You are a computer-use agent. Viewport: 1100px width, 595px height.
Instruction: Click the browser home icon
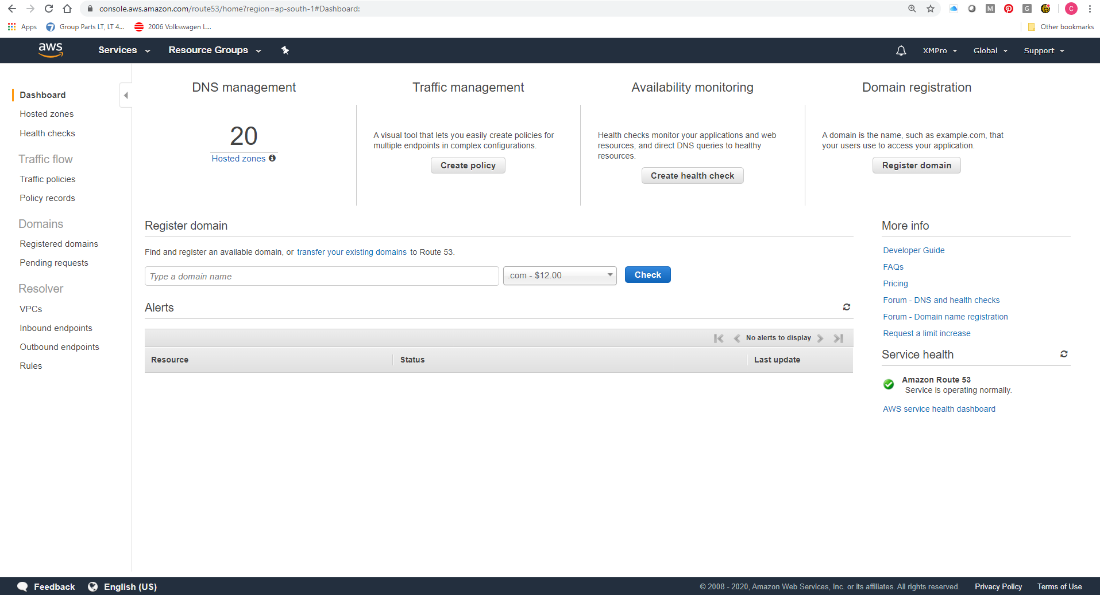point(67,8)
